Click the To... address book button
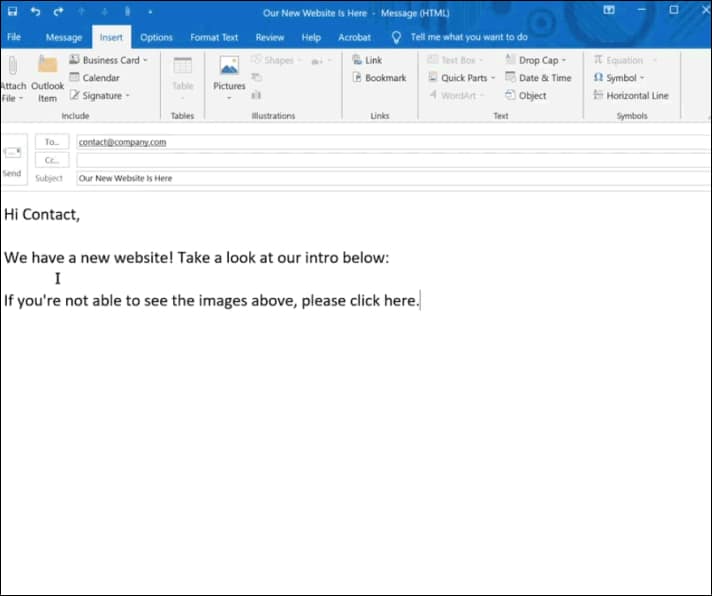Image resolution: width=712 pixels, height=596 pixels. pos(52,142)
